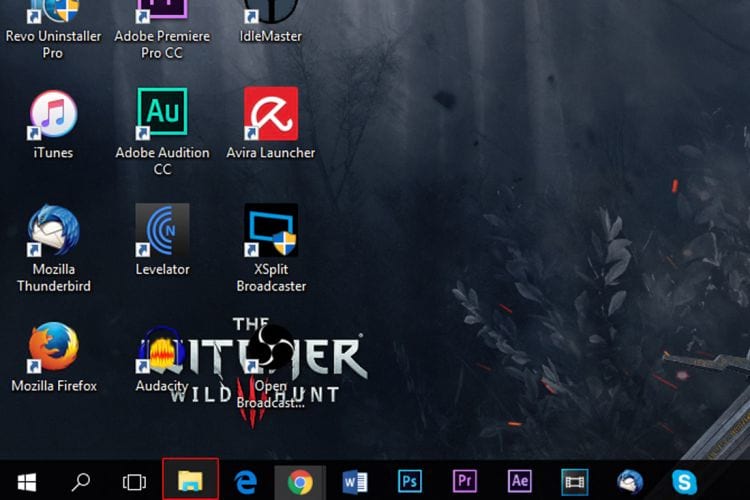
Task: Open After Effects from the taskbar
Action: (519, 481)
